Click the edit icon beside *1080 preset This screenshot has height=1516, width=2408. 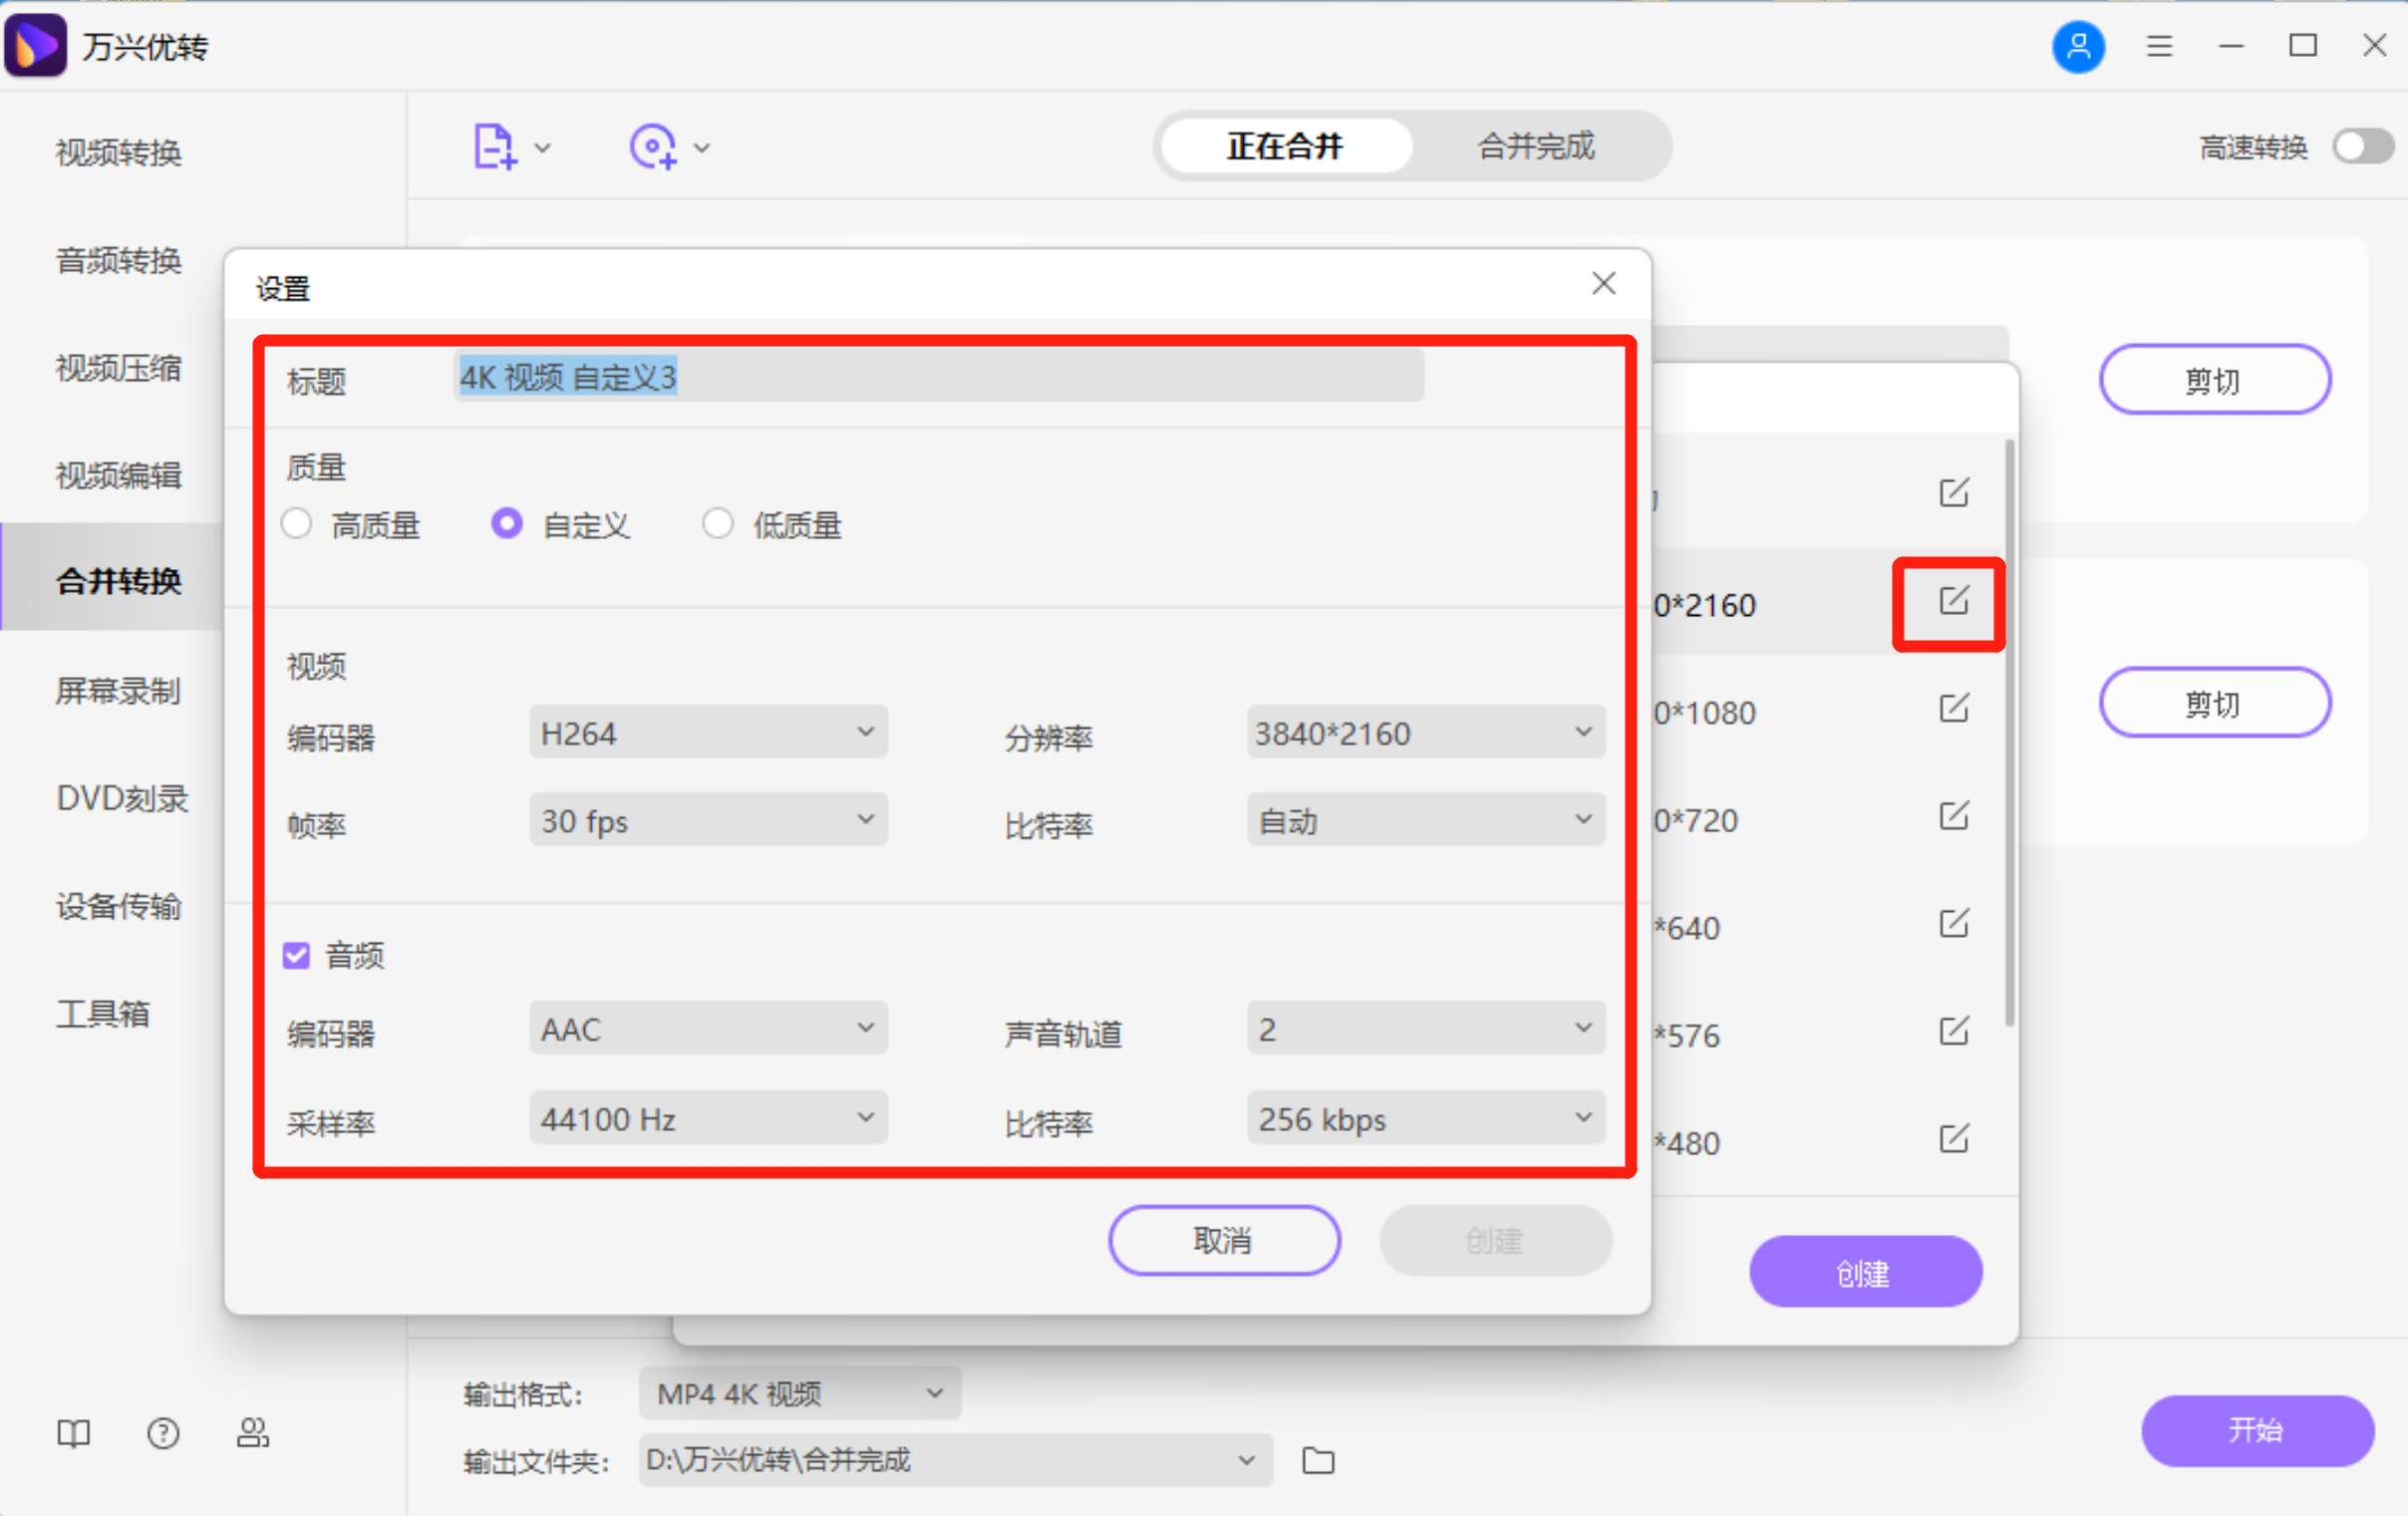[x=1953, y=709]
